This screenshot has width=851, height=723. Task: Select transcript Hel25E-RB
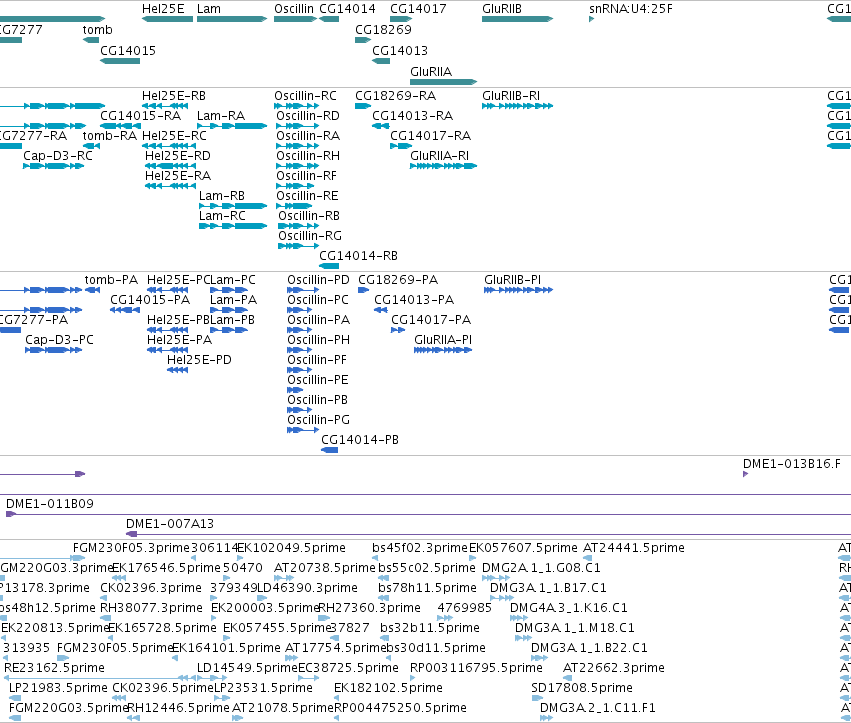(165, 106)
